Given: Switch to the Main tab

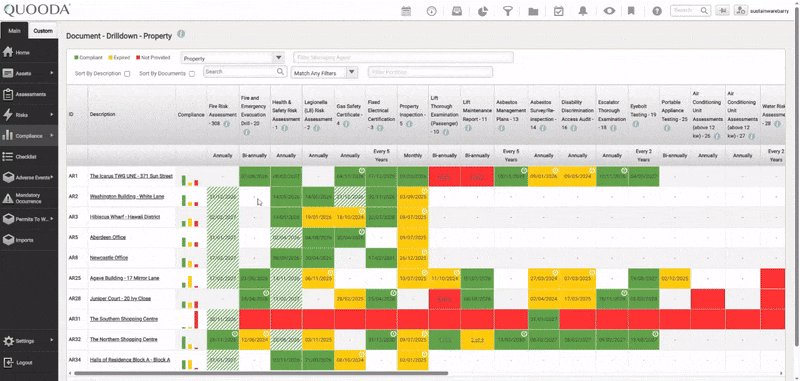Looking at the screenshot, I should [x=14, y=31].
